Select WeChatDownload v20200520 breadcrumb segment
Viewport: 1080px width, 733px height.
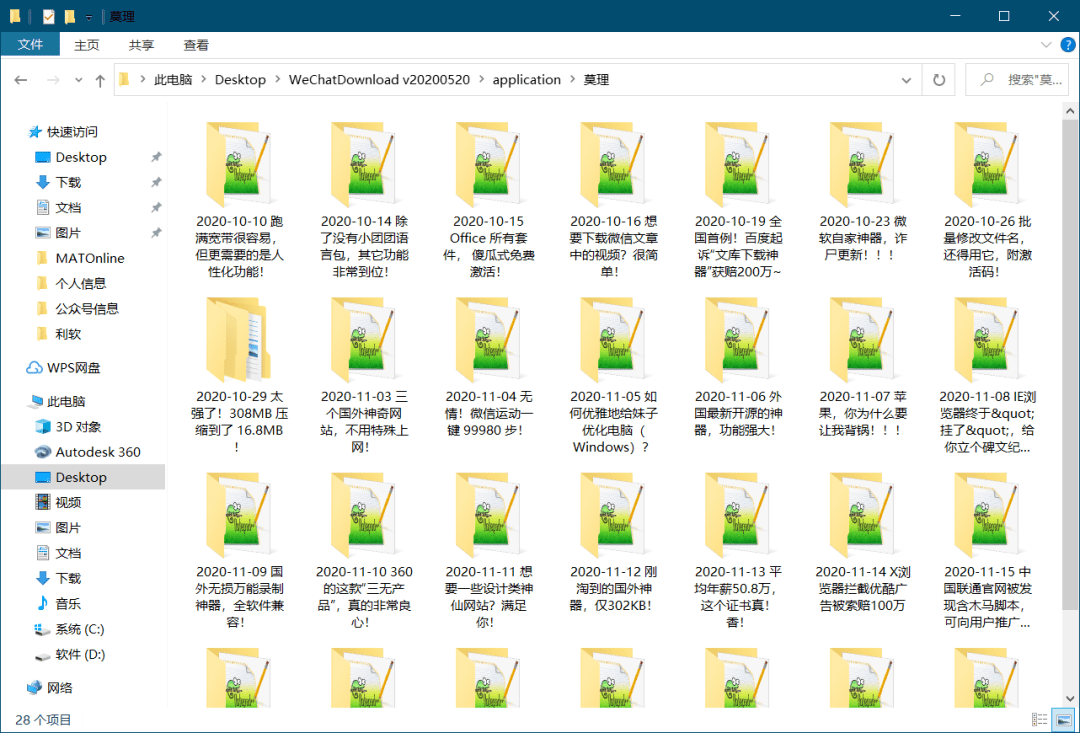point(380,80)
